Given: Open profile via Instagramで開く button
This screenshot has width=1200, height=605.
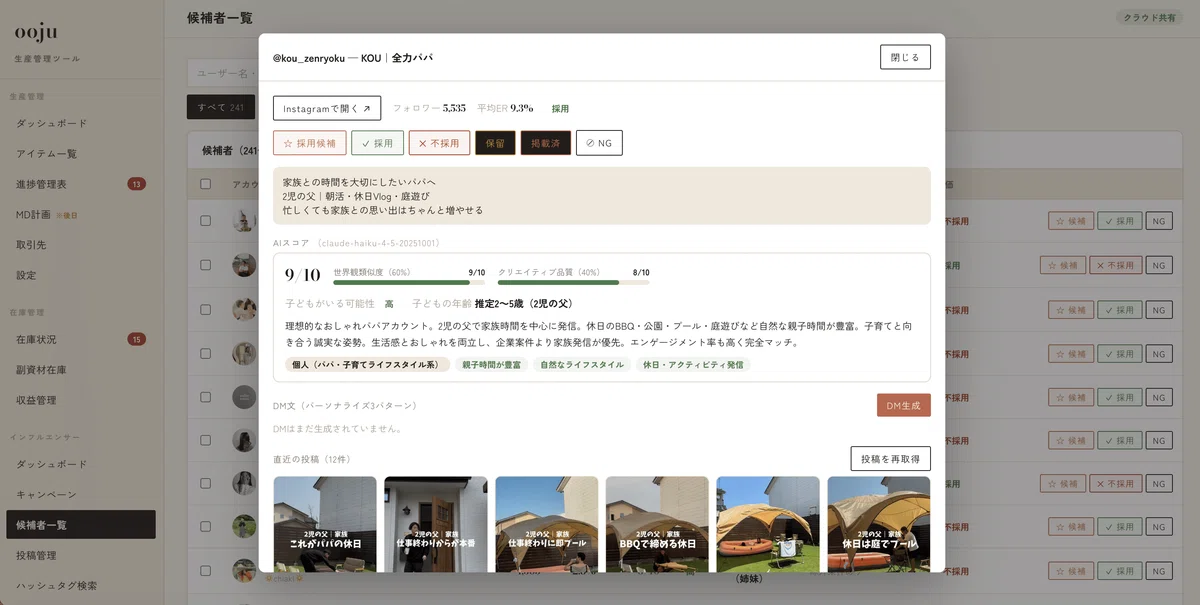Looking at the screenshot, I should click(x=327, y=108).
